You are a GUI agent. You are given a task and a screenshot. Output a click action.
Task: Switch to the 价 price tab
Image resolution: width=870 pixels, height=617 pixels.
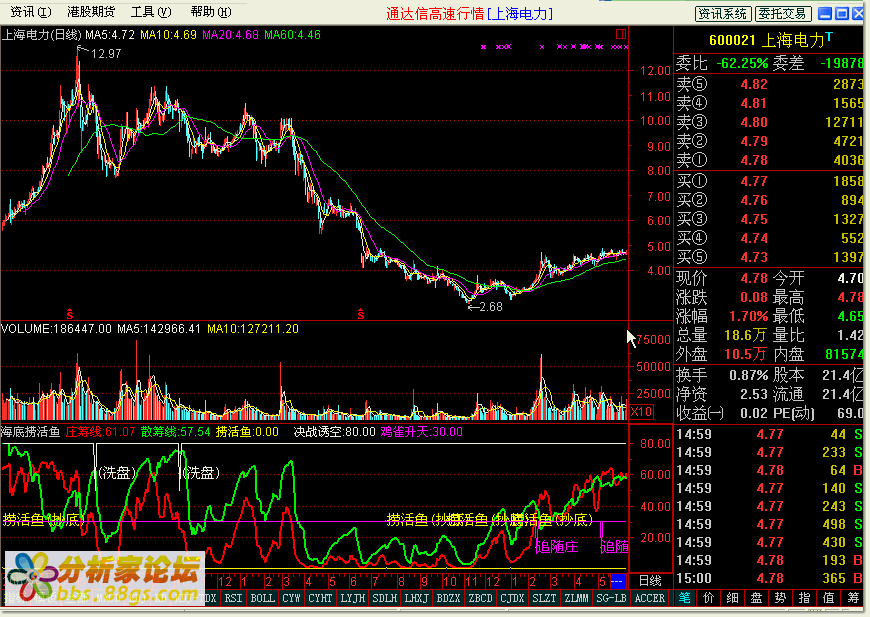709,598
